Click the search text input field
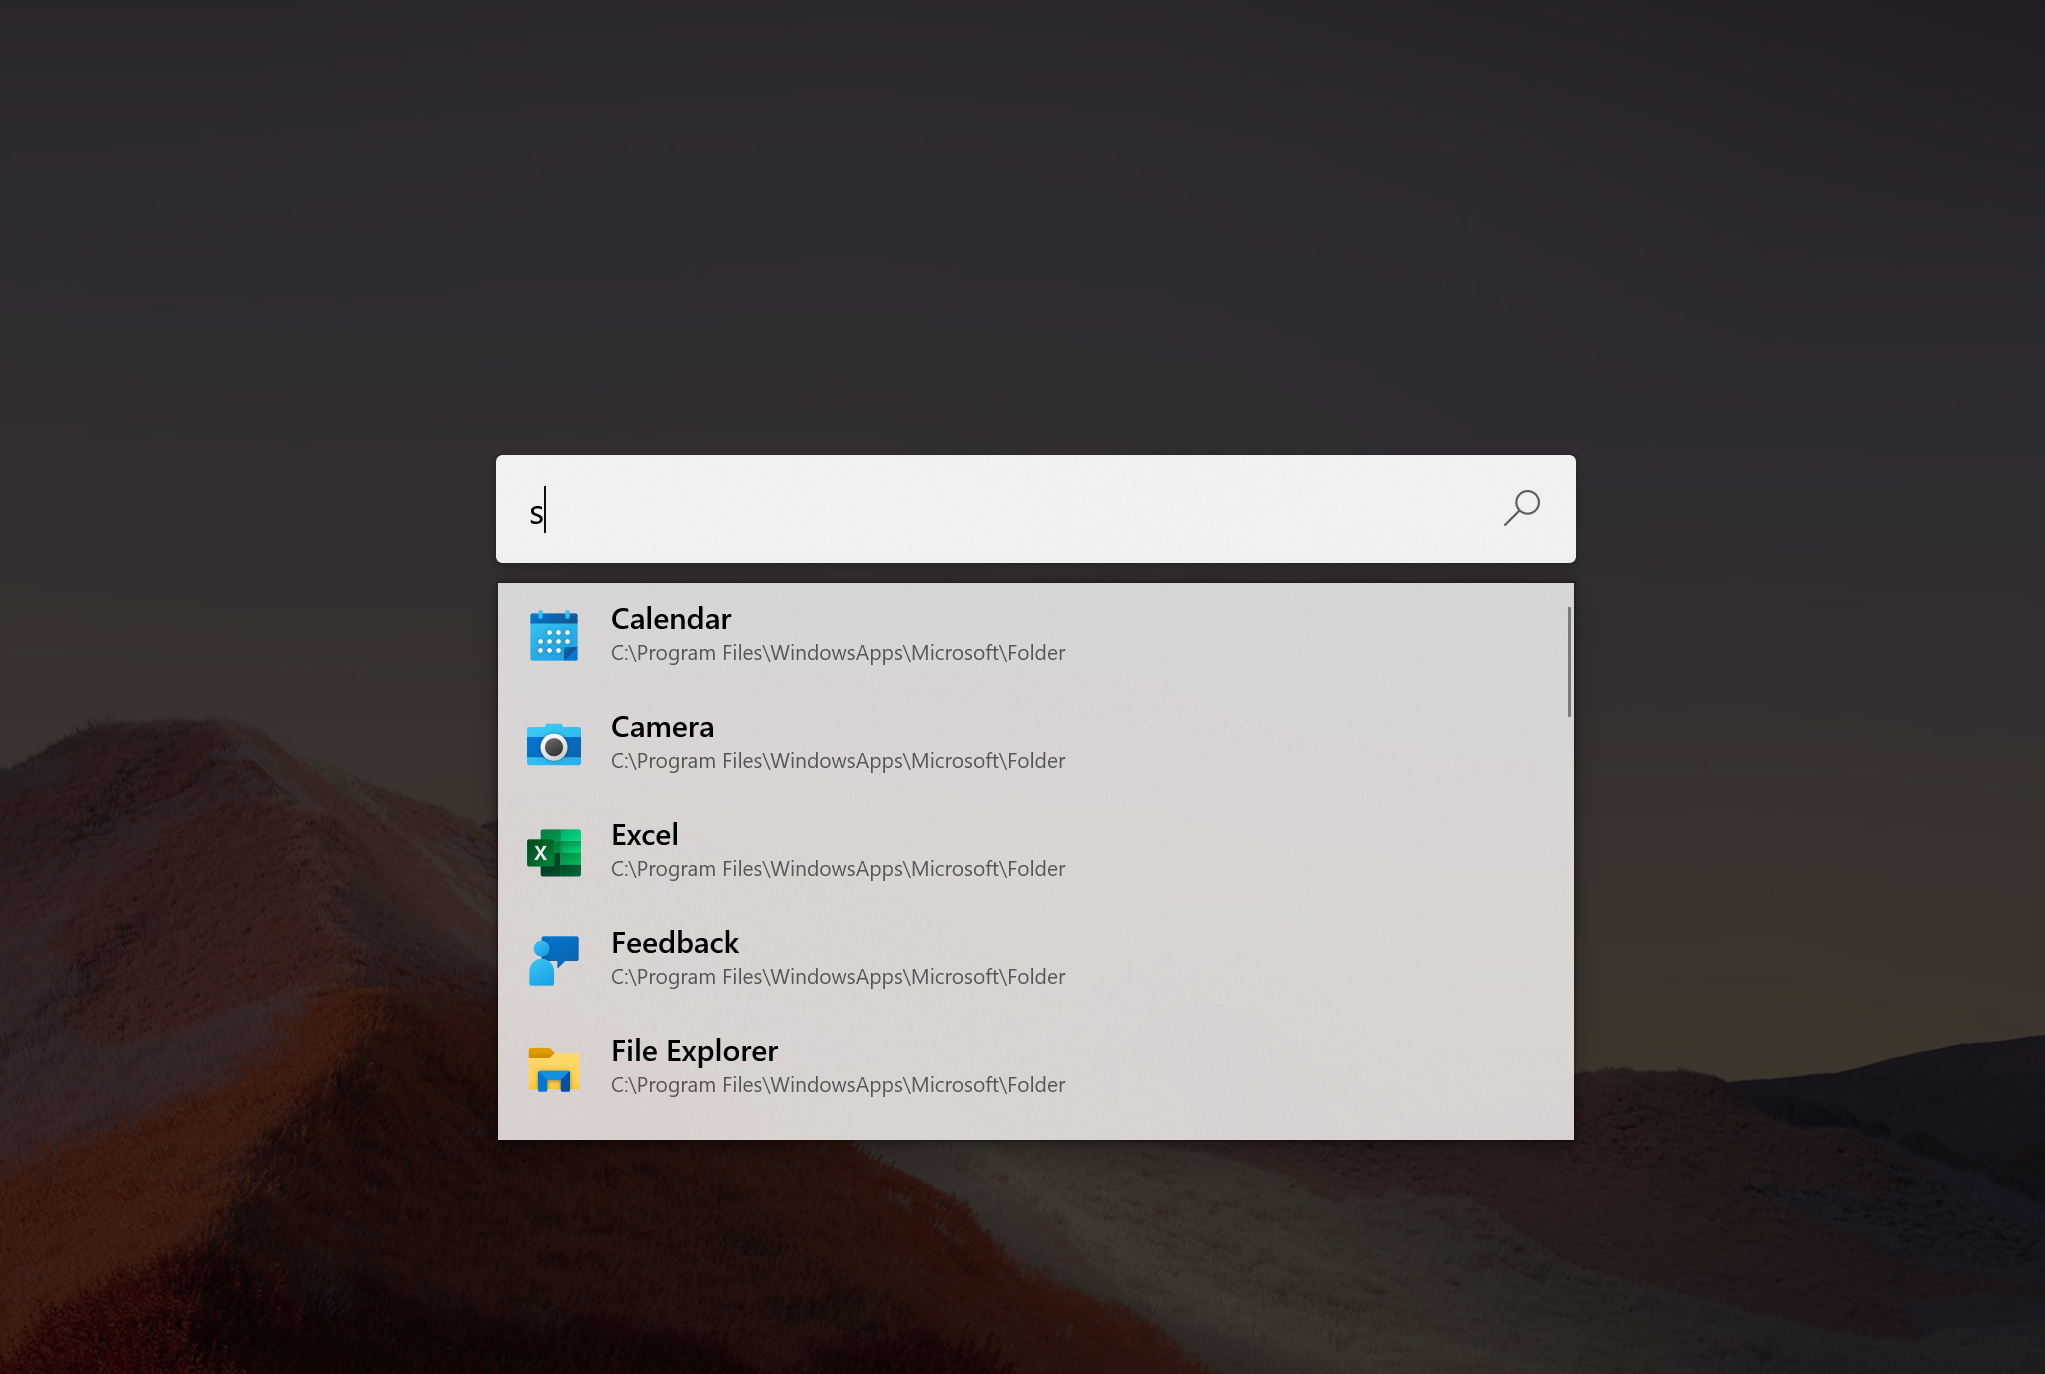The image size is (2045, 1374). pyautogui.click(x=1000, y=510)
